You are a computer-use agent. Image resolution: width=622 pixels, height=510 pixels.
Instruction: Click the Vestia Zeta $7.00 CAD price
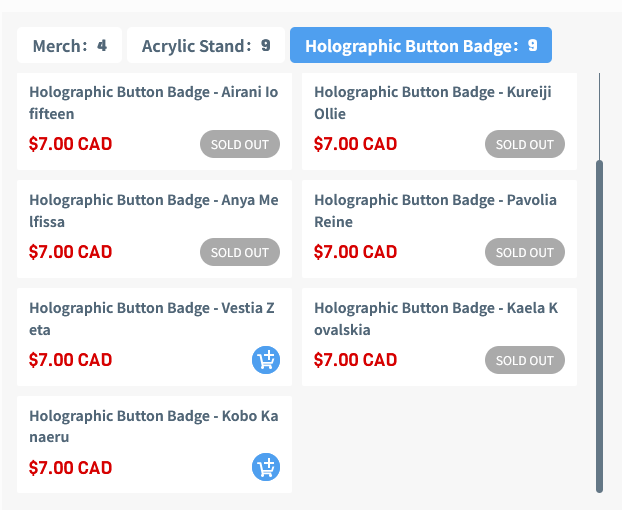click(x=70, y=360)
